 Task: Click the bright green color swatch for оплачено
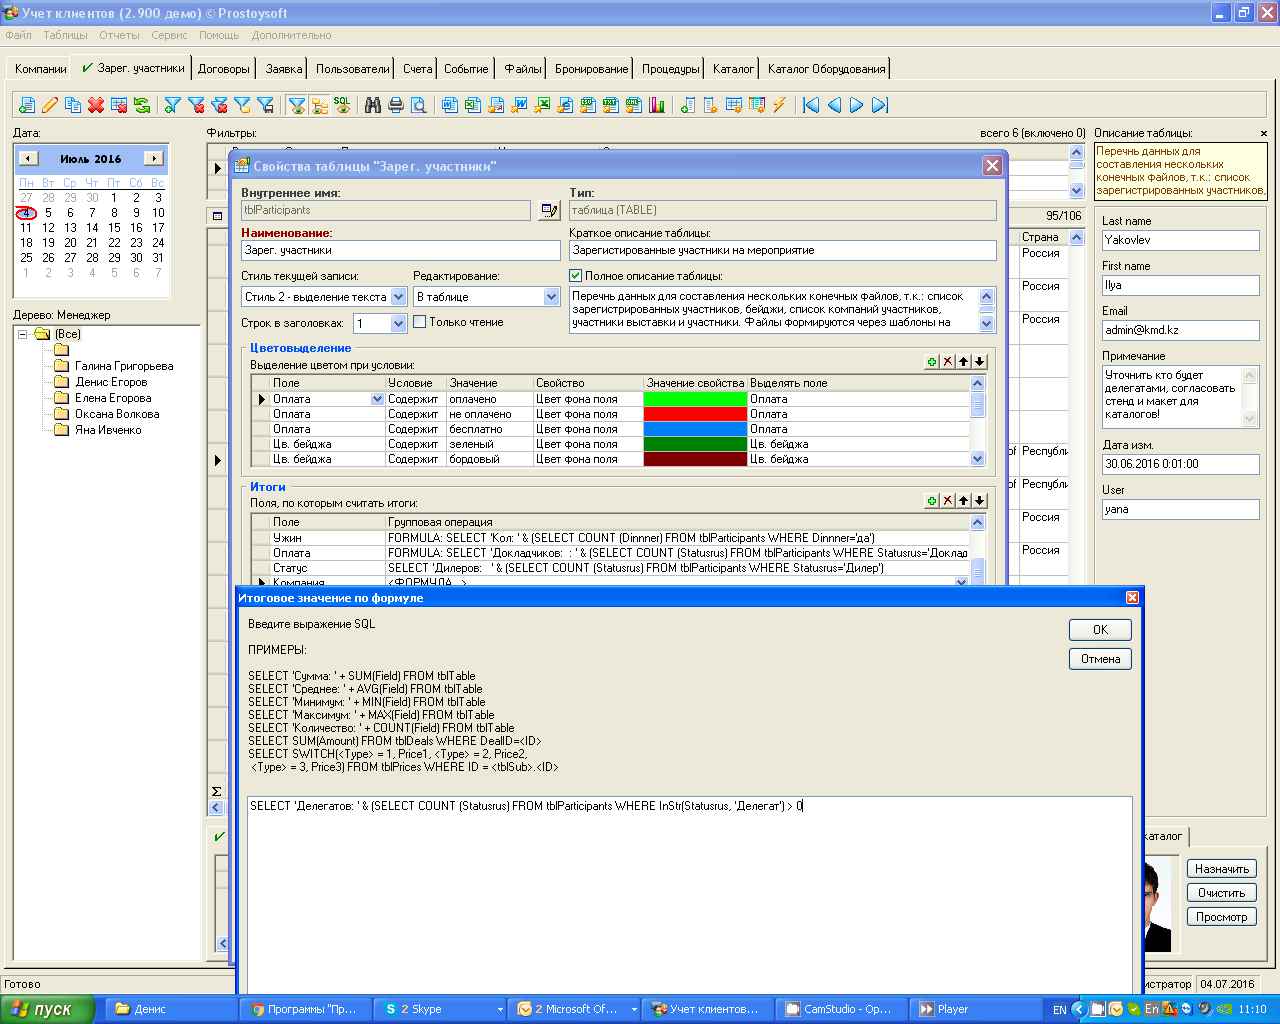pos(695,399)
